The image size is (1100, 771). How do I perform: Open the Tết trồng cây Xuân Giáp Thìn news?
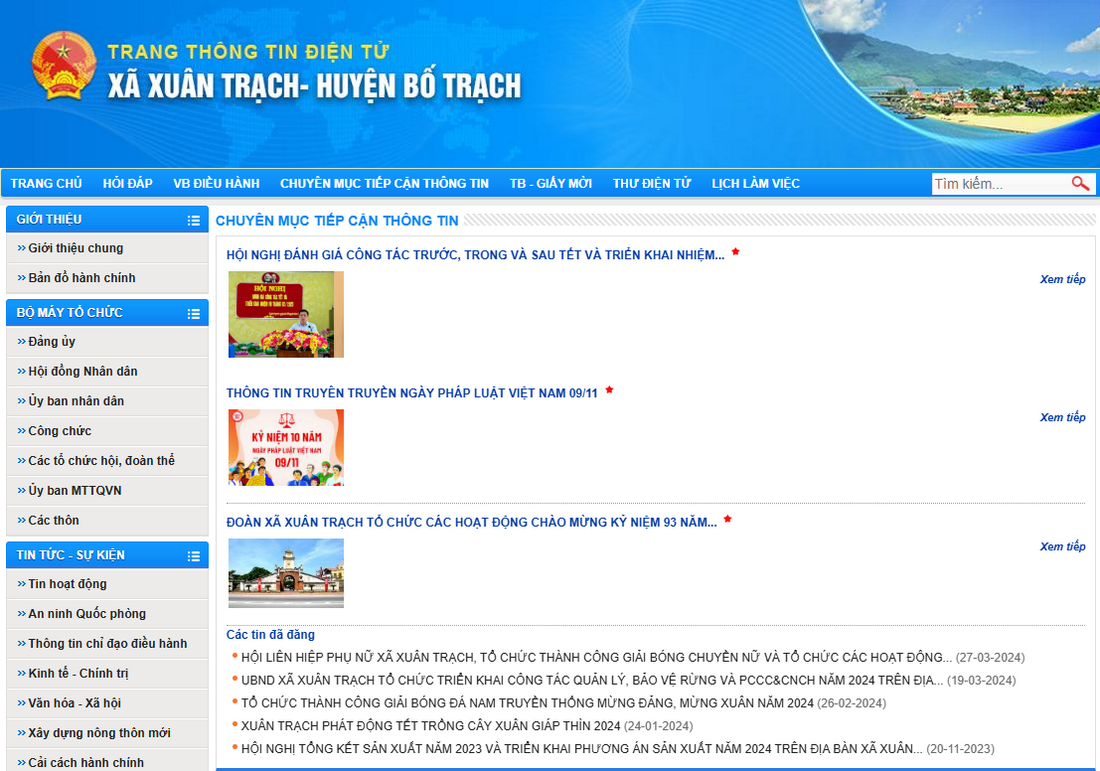[x=430, y=726]
